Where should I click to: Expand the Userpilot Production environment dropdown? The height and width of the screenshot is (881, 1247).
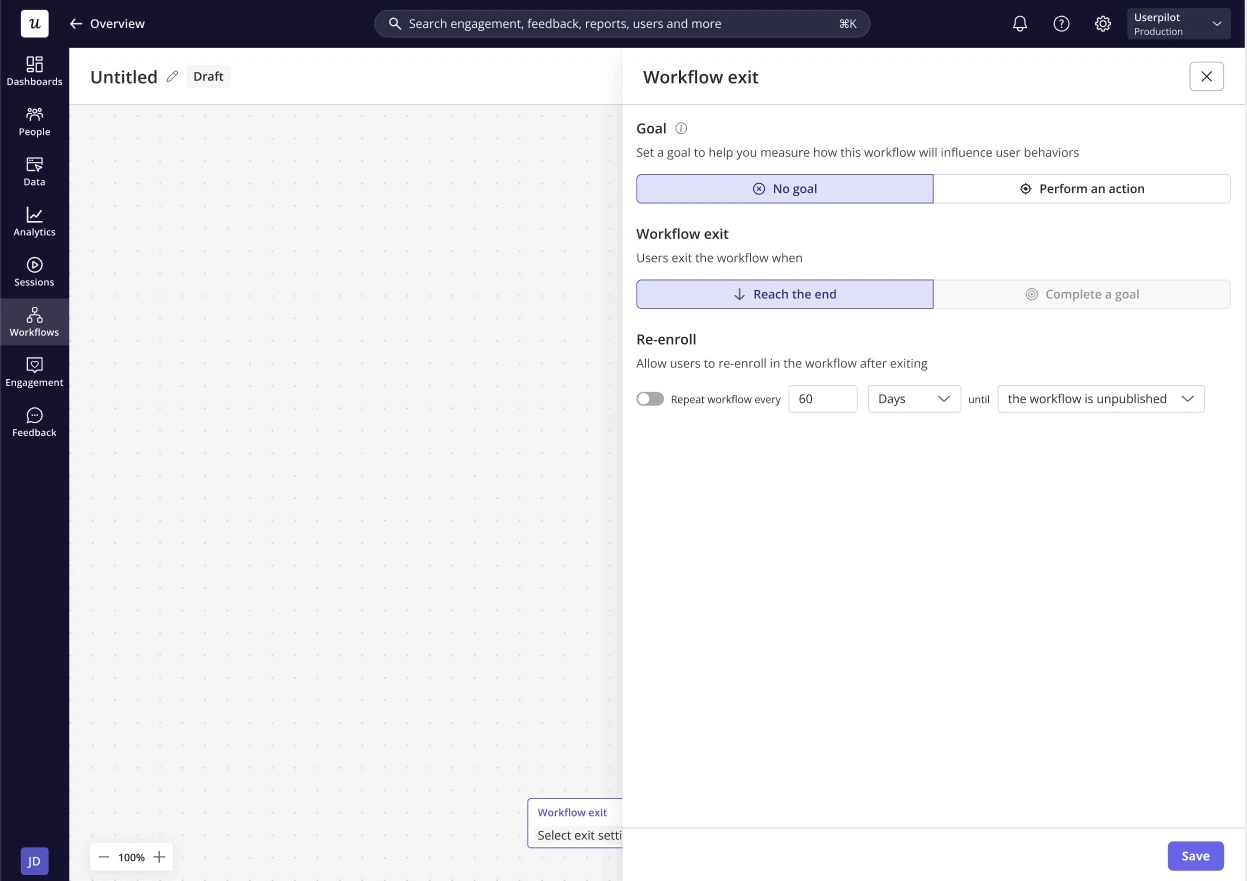[x=1179, y=24]
